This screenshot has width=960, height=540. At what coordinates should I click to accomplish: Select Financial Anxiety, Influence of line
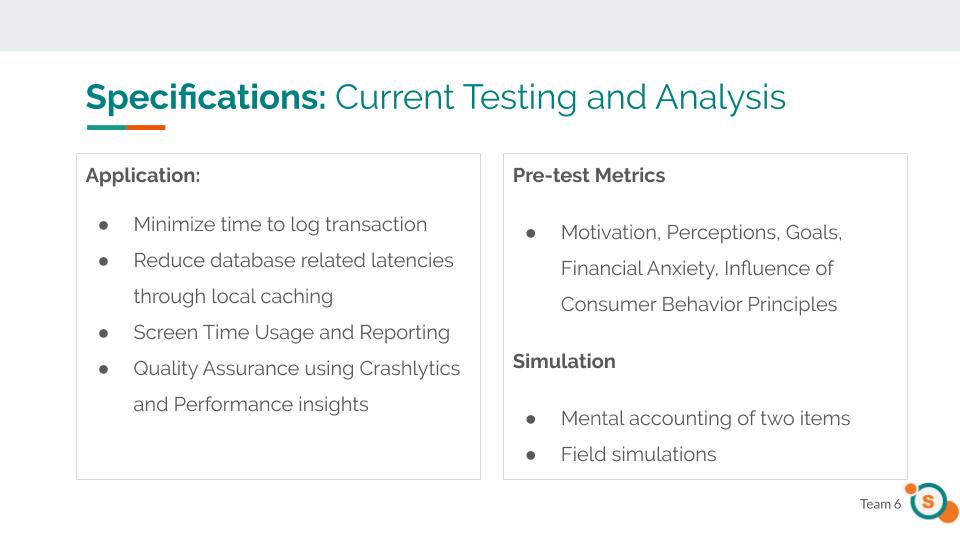click(697, 269)
